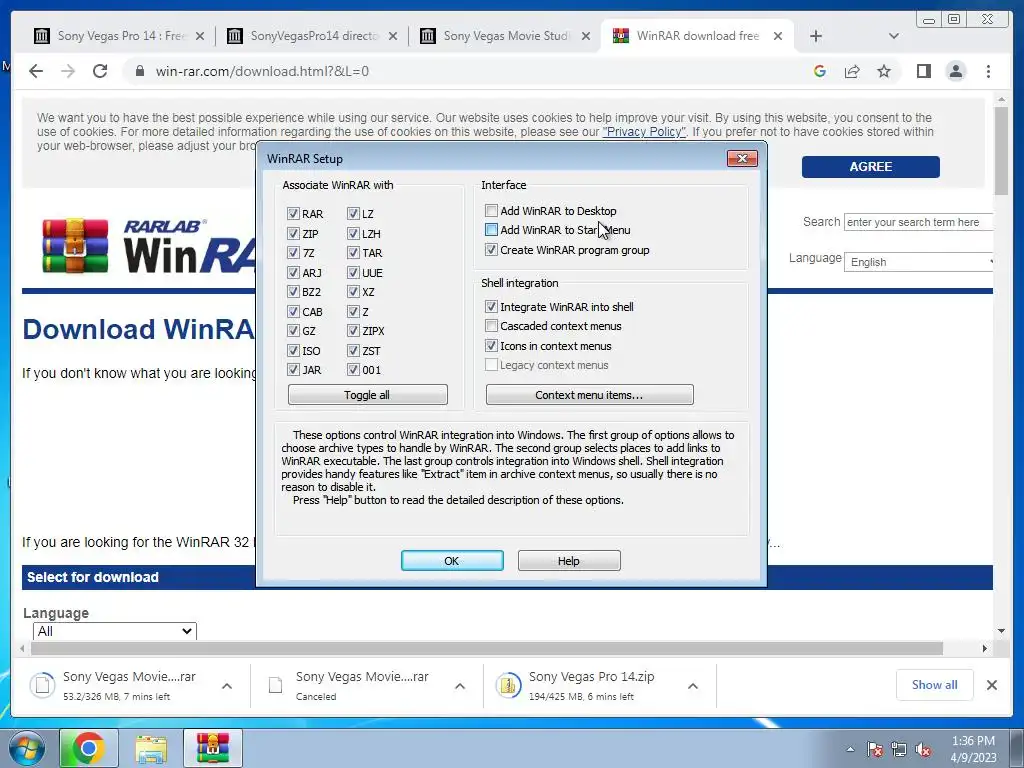Open Context menu items button
The height and width of the screenshot is (768, 1024).
[x=590, y=394]
